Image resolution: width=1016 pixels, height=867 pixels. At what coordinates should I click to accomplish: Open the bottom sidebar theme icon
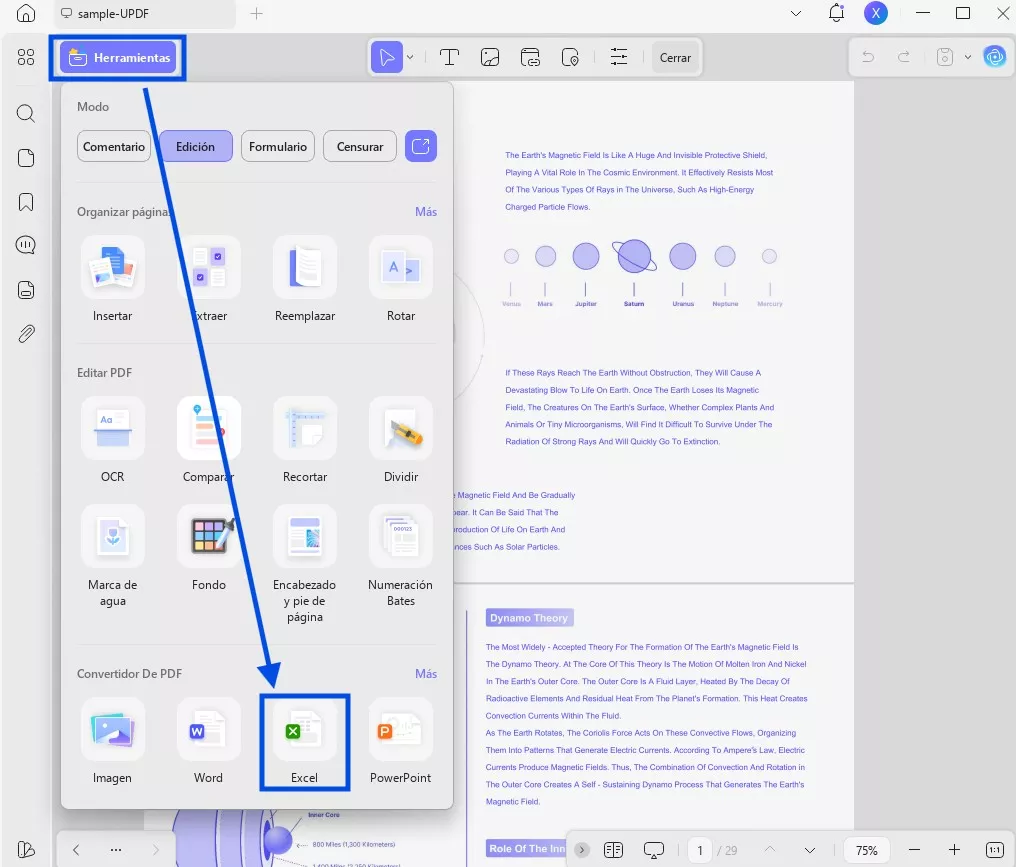tap(26, 850)
